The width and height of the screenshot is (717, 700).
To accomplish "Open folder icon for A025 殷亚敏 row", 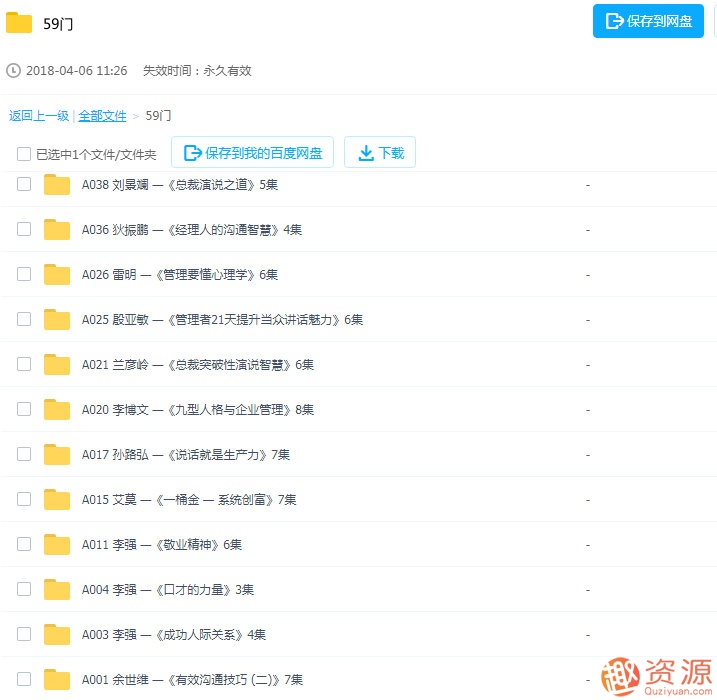I will [57, 320].
